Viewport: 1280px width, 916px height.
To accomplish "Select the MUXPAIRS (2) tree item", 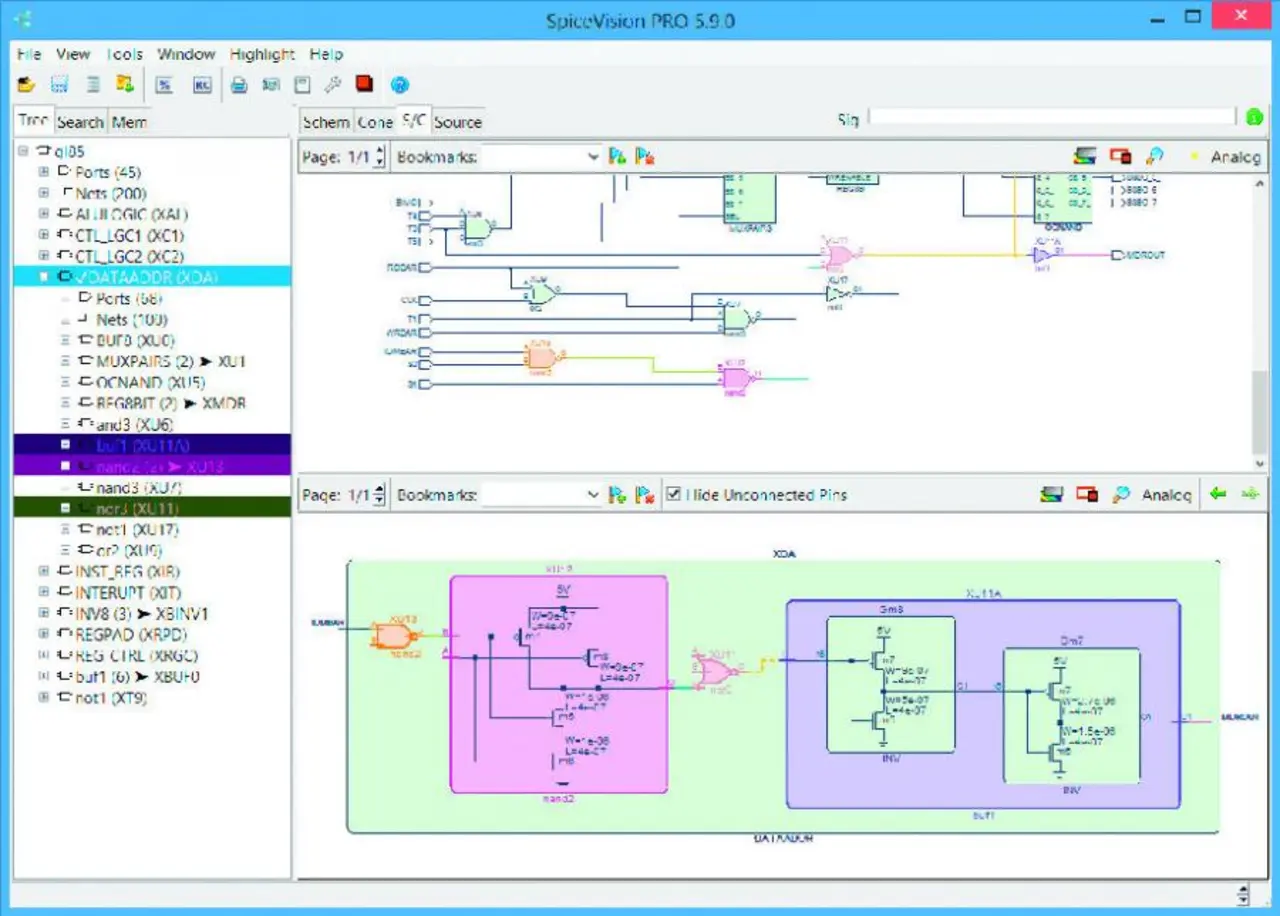I will click(170, 361).
